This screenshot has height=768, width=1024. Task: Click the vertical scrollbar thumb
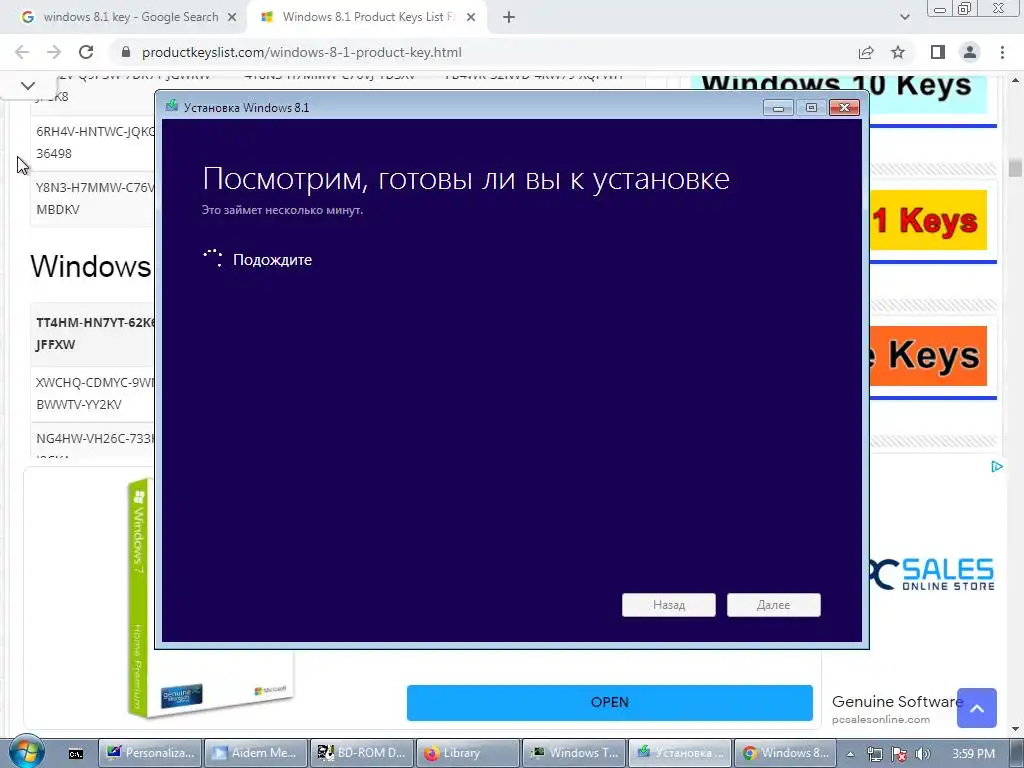(1015, 167)
